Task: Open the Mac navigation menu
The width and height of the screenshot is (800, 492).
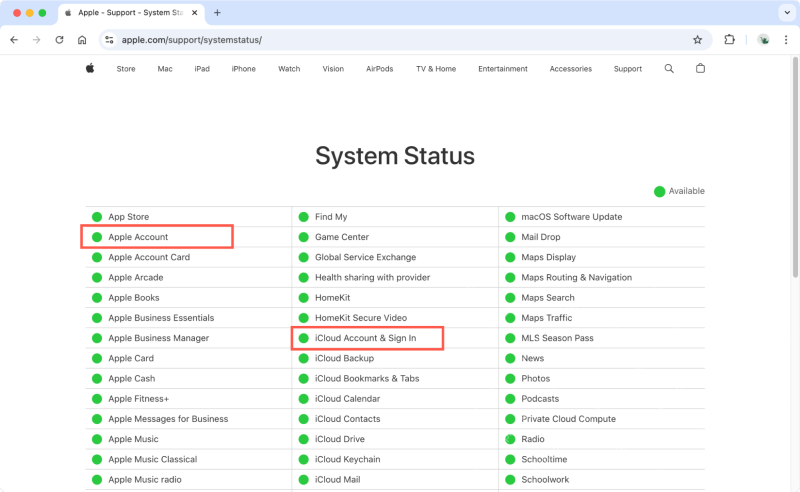Action: point(165,69)
